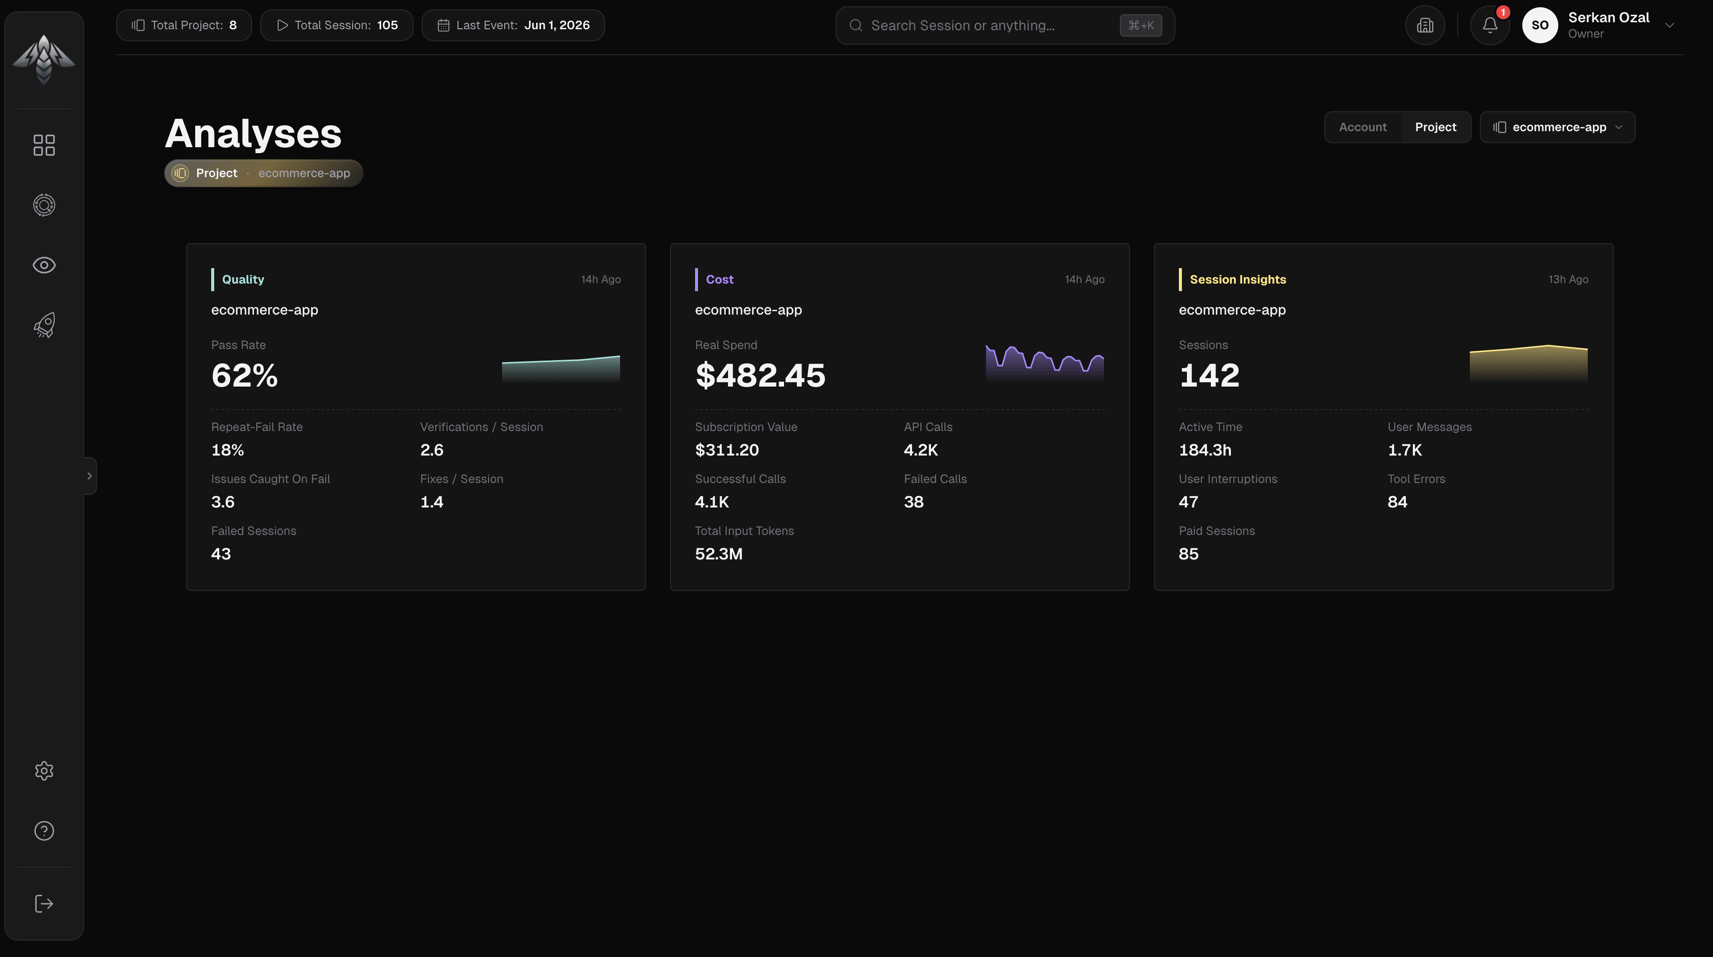This screenshot has height=957, width=1713.
Task: Click the Analyses page heading
Action: pos(253,133)
